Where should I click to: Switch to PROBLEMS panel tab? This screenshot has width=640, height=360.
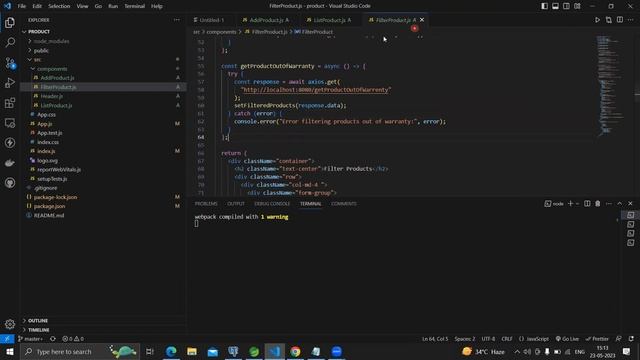pos(206,204)
